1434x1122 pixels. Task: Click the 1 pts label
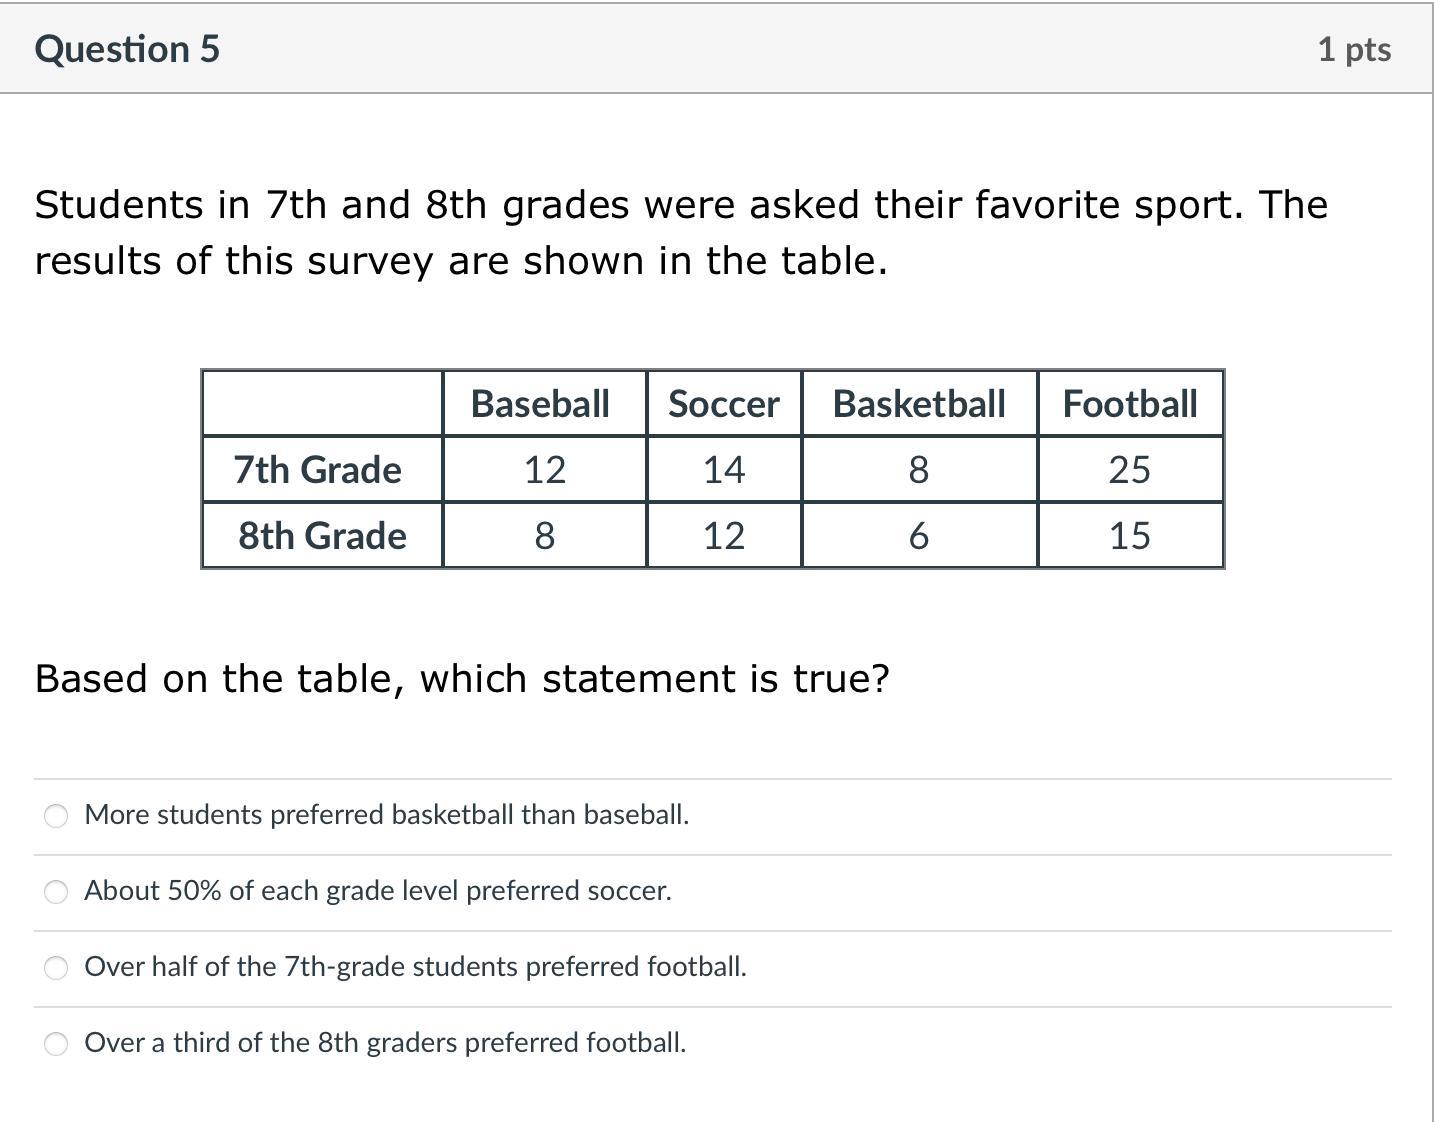(x=1353, y=49)
